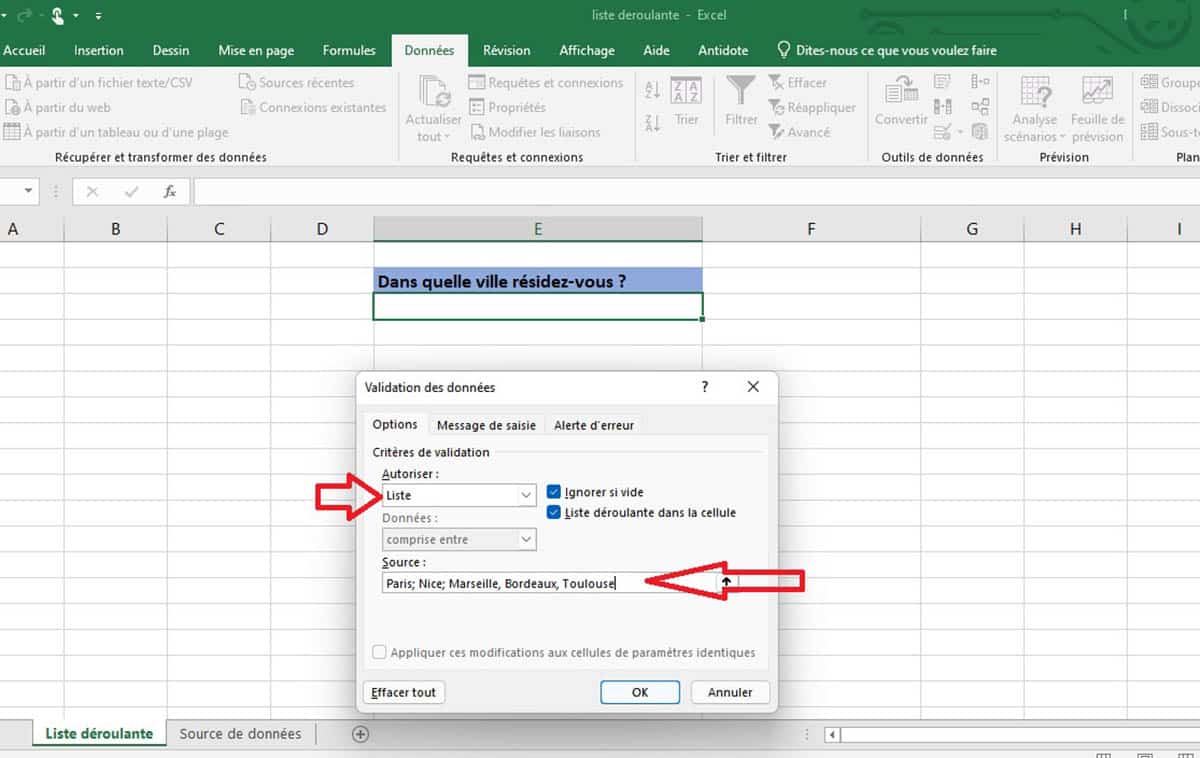Open 'Avancé' advanced filter options
This screenshot has height=758, width=1200.
click(x=799, y=132)
